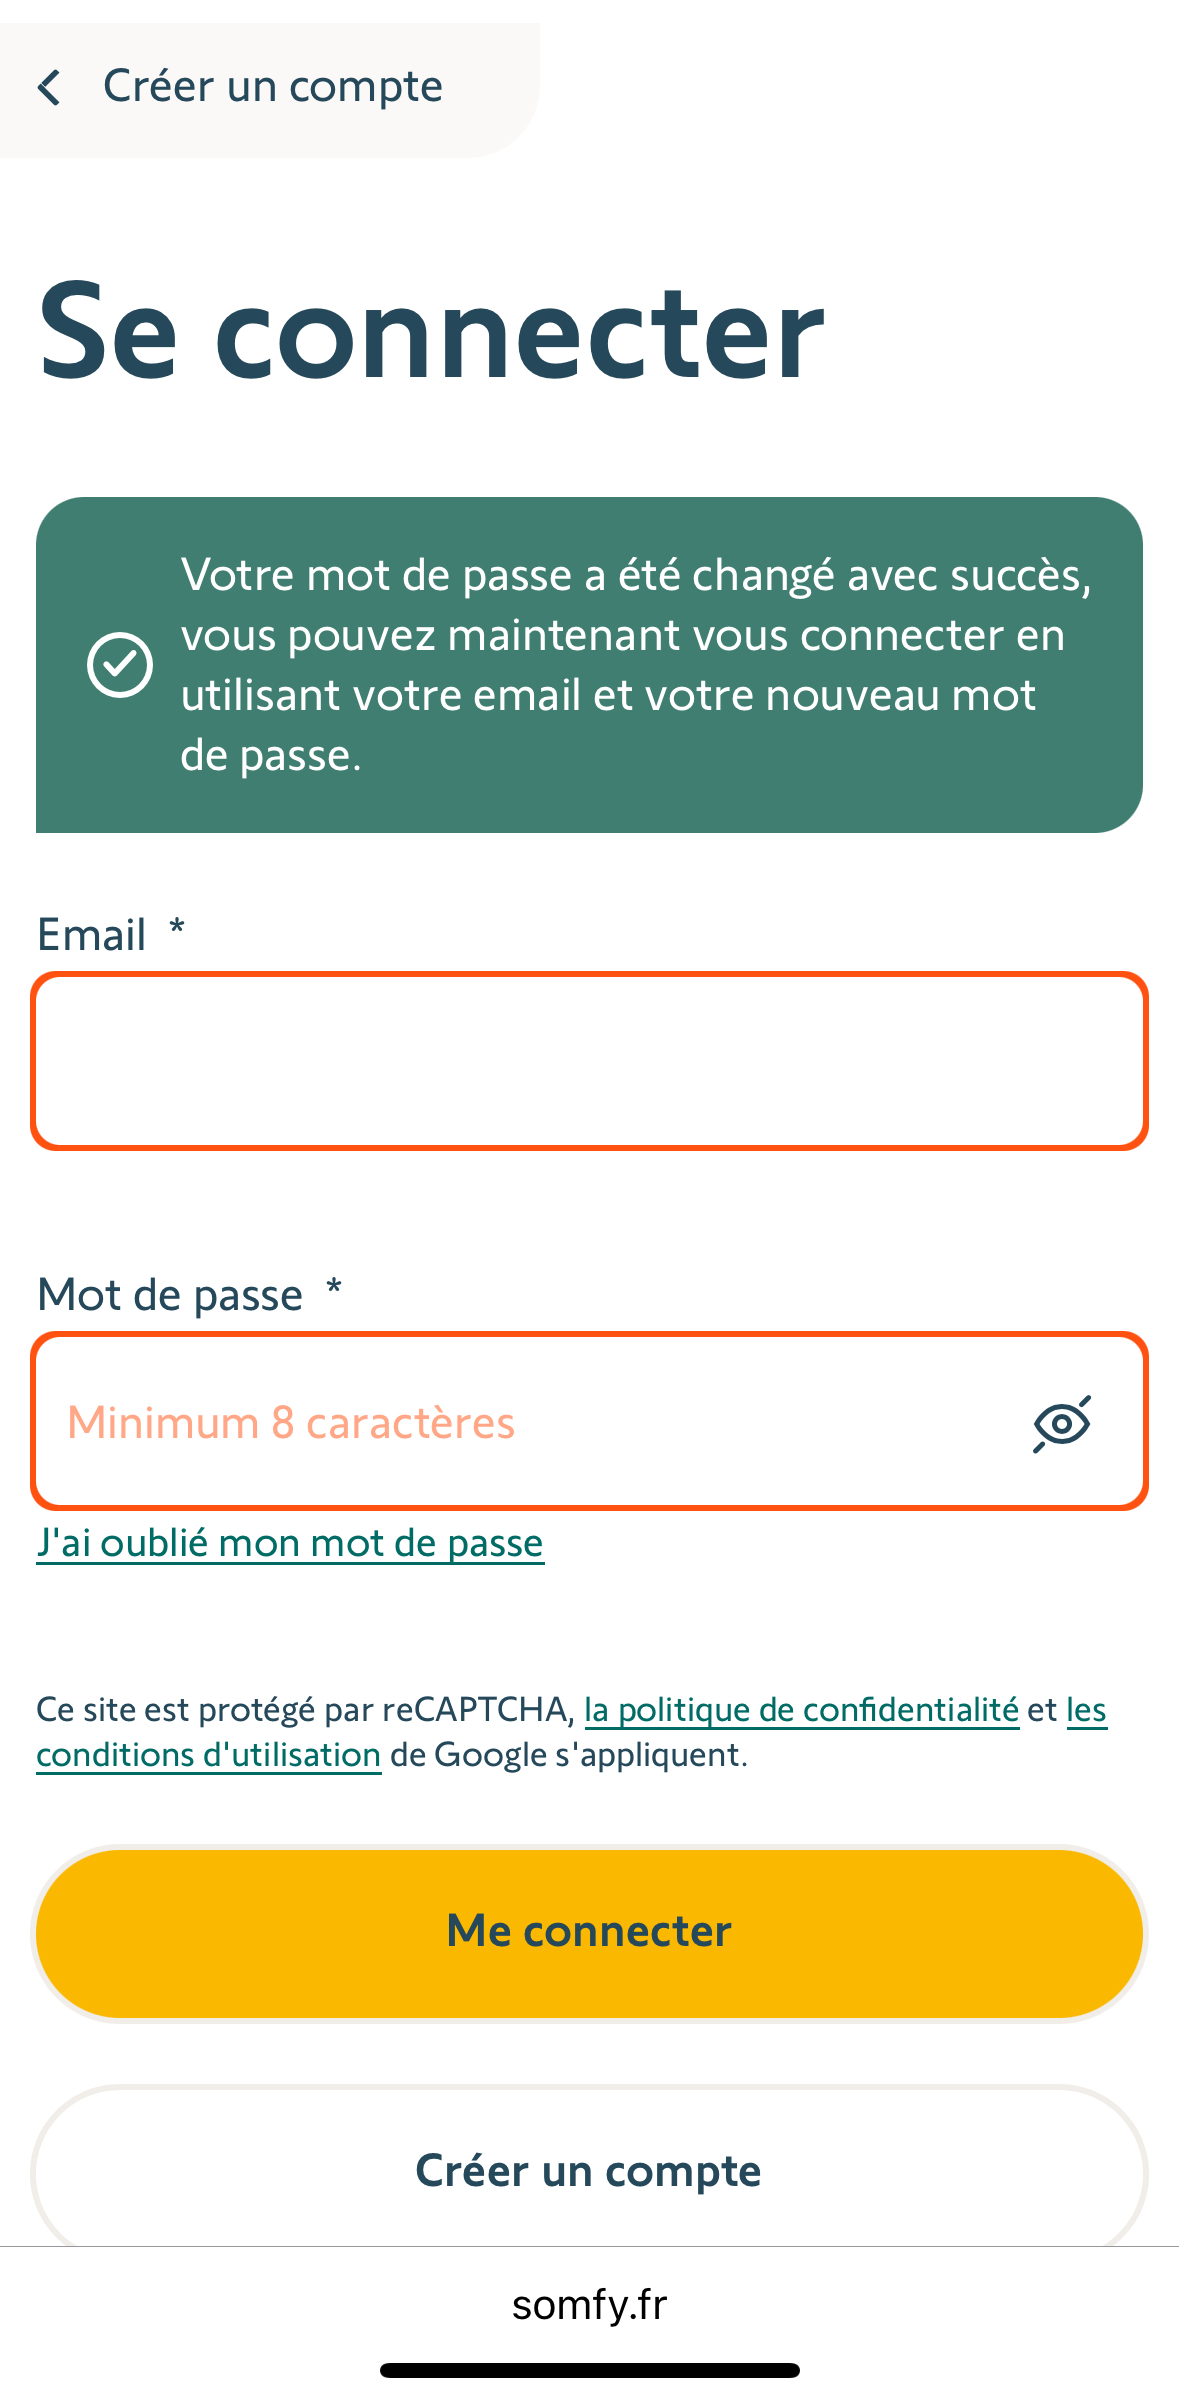Click the success checkmark circle icon
Screen dimensions: 1179x2402
(120, 665)
